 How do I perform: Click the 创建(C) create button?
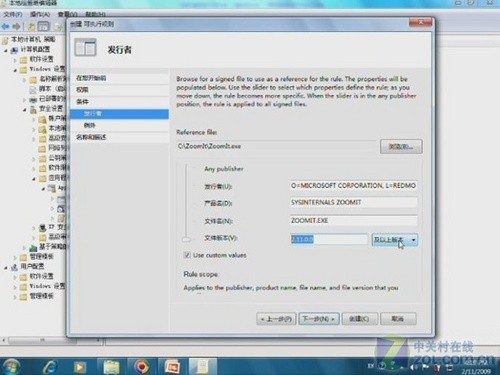[x=360, y=319]
